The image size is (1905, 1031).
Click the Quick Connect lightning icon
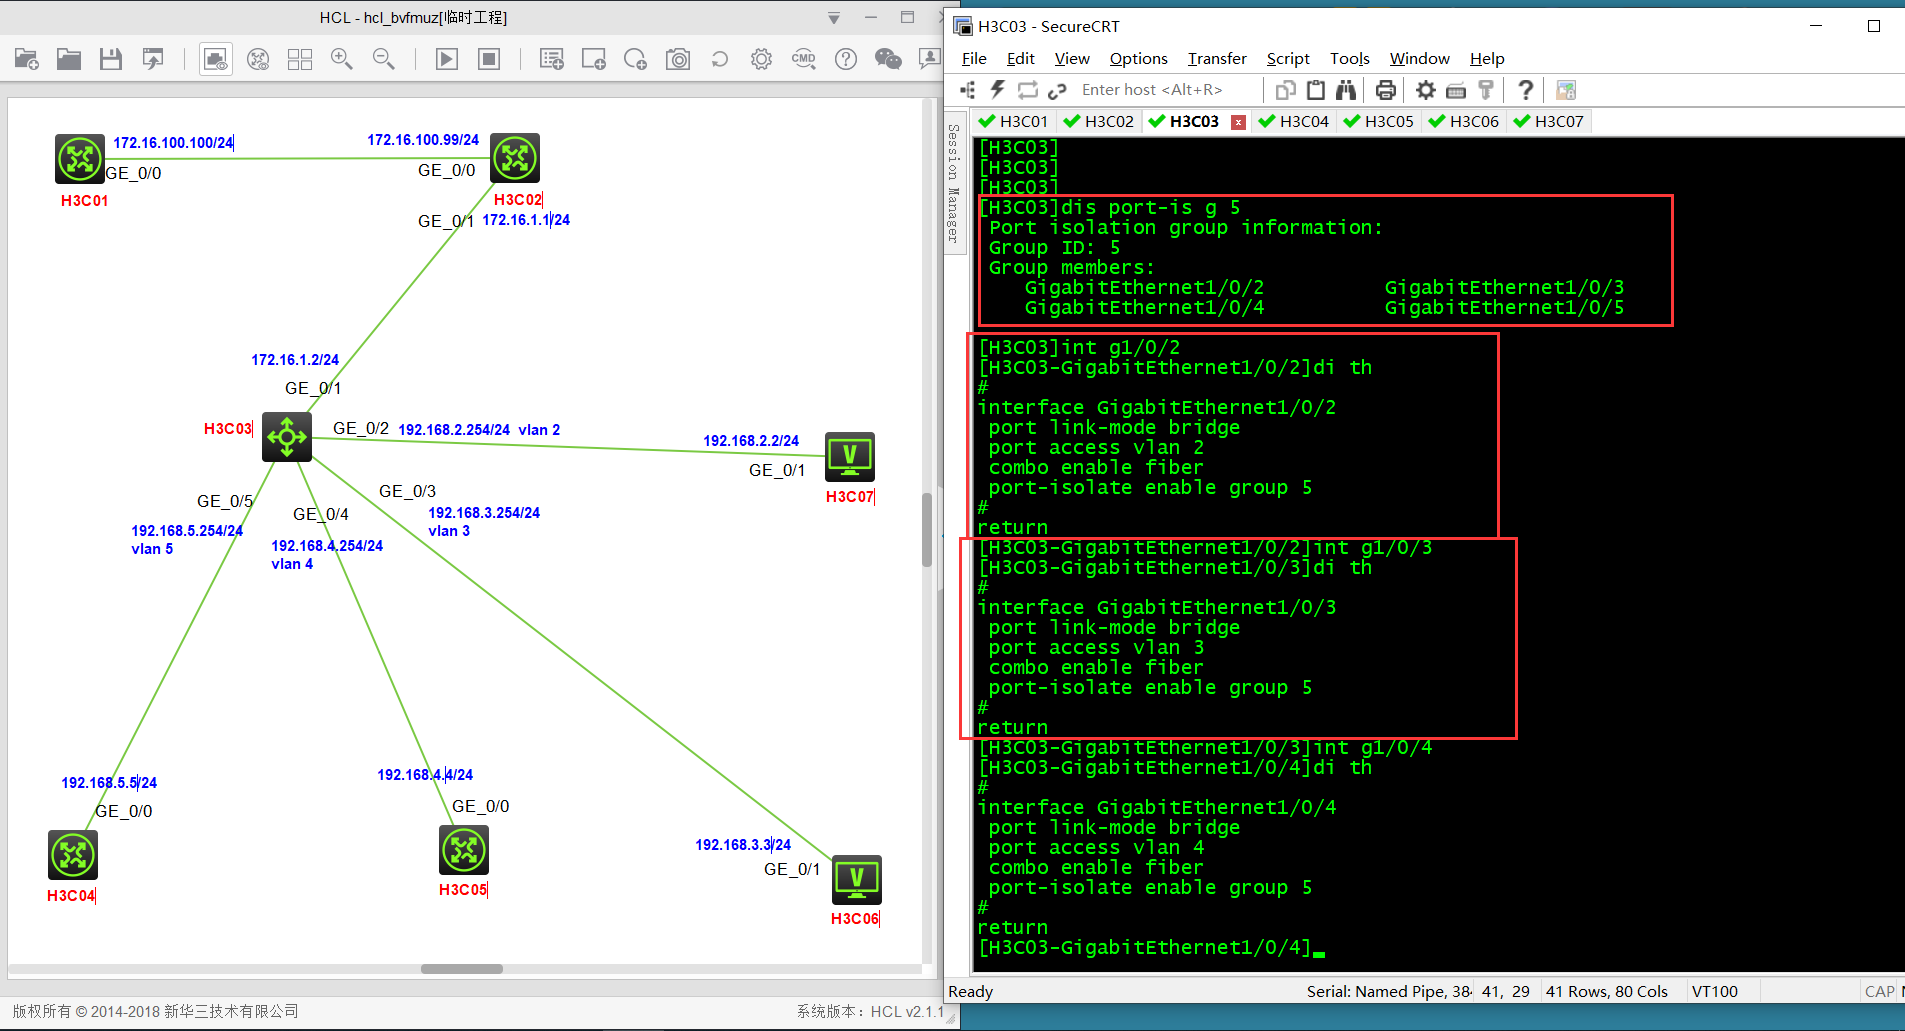tap(997, 90)
